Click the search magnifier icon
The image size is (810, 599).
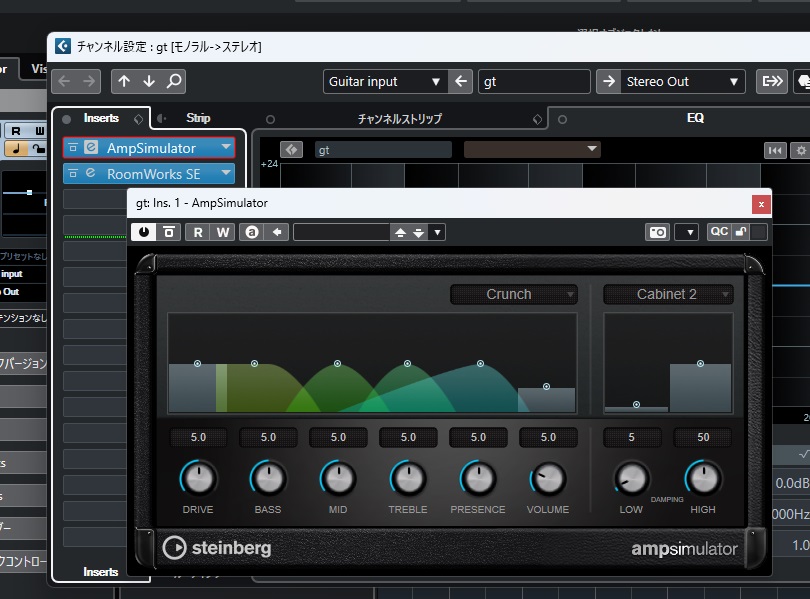tap(174, 82)
